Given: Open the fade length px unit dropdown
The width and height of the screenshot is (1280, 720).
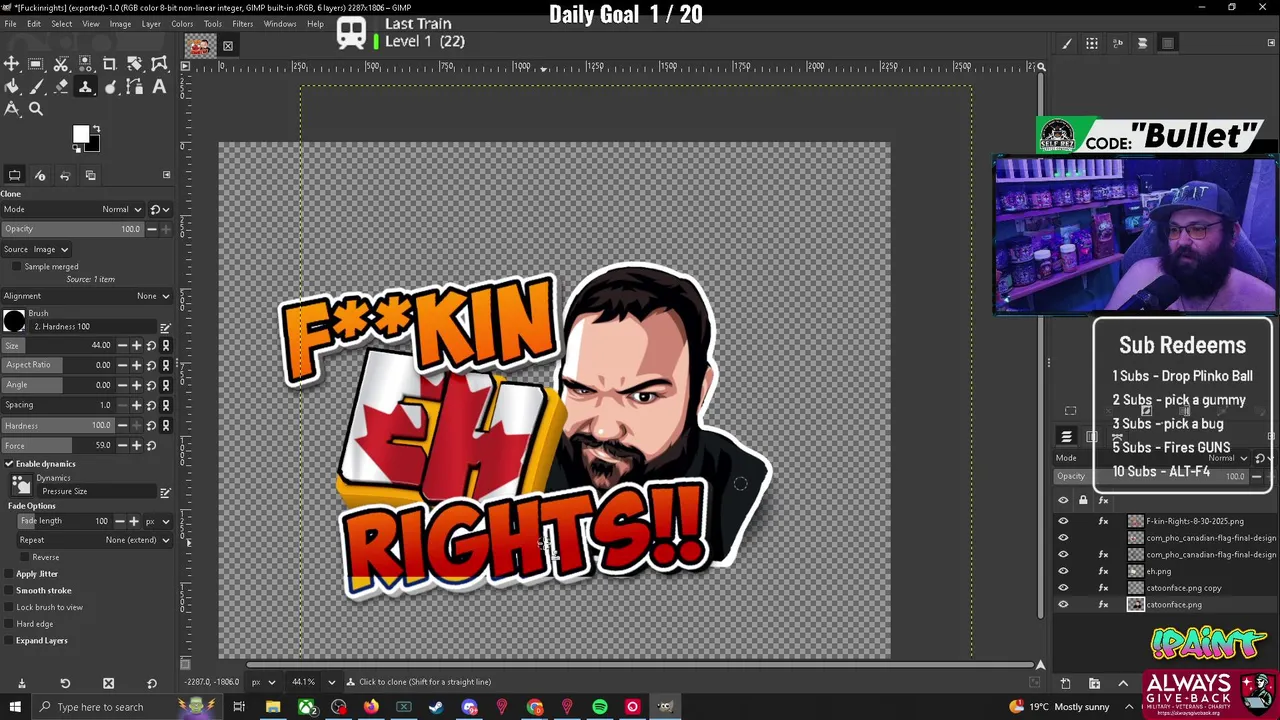Looking at the screenshot, I should (x=157, y=521).
